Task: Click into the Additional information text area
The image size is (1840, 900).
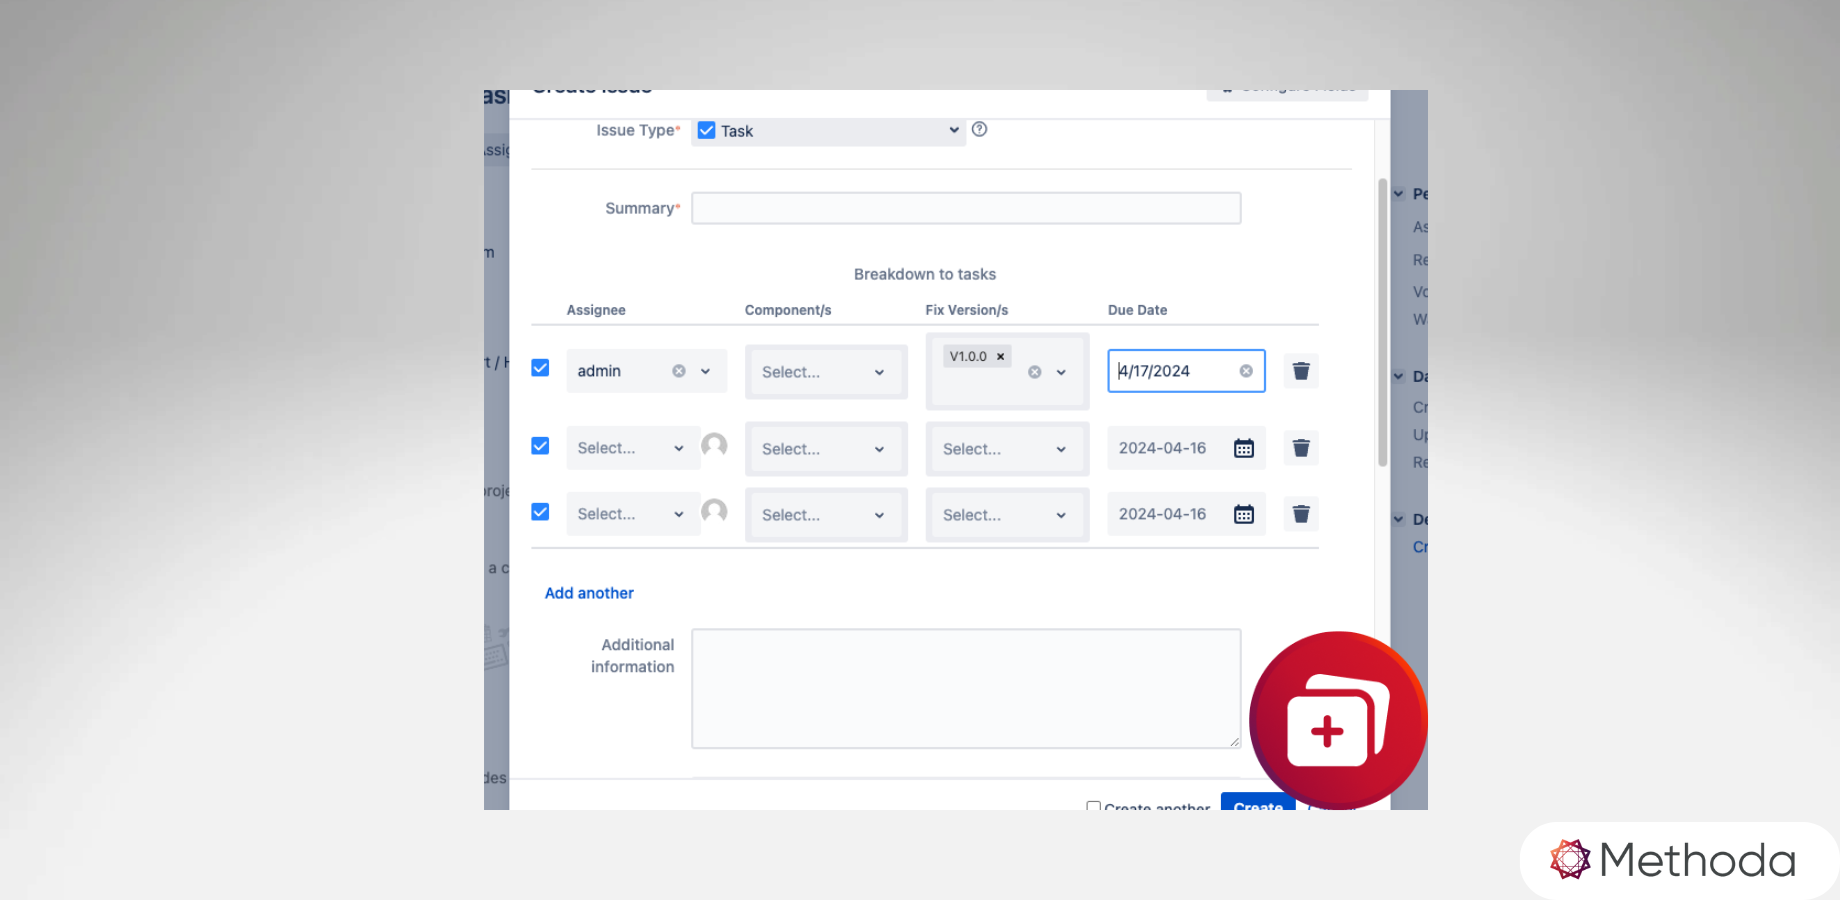Action: (966, 688)
